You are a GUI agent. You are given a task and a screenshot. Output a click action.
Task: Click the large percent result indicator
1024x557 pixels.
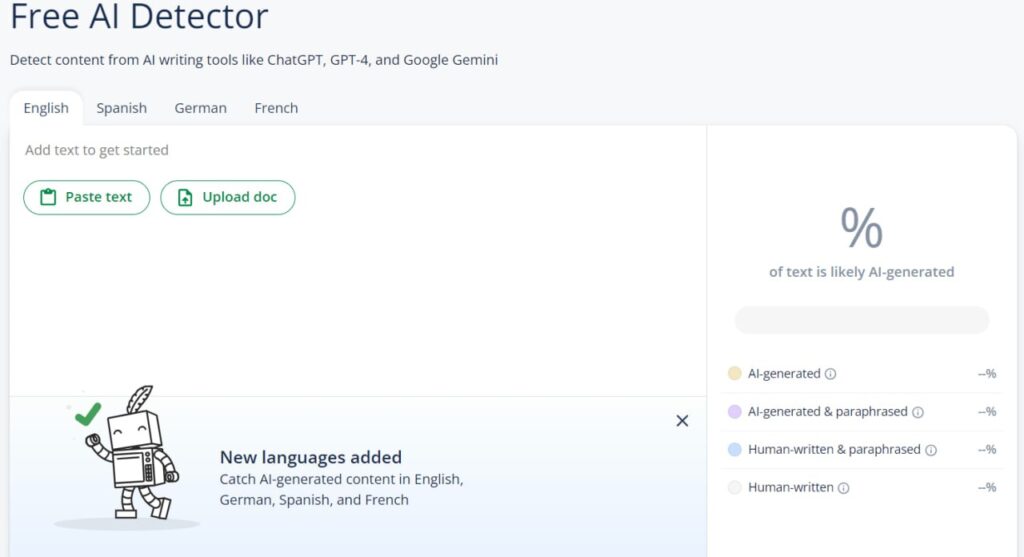861,228
